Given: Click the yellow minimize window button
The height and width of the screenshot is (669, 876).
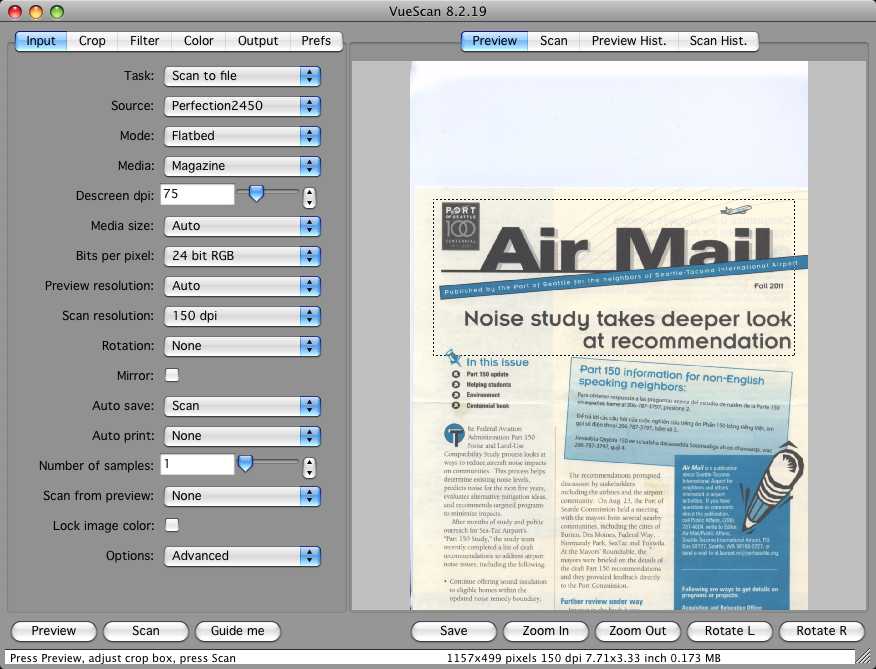Looking at the screenshot, I should click(36, 12).
